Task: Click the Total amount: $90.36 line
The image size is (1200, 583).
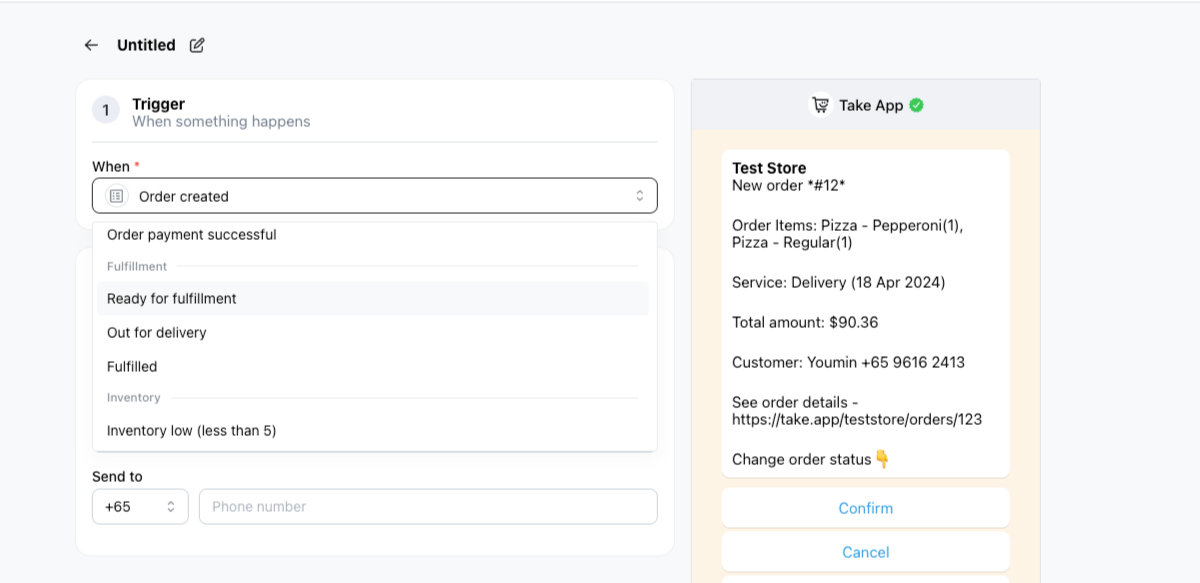Action: pyautogui.click(x=805, y=322)
